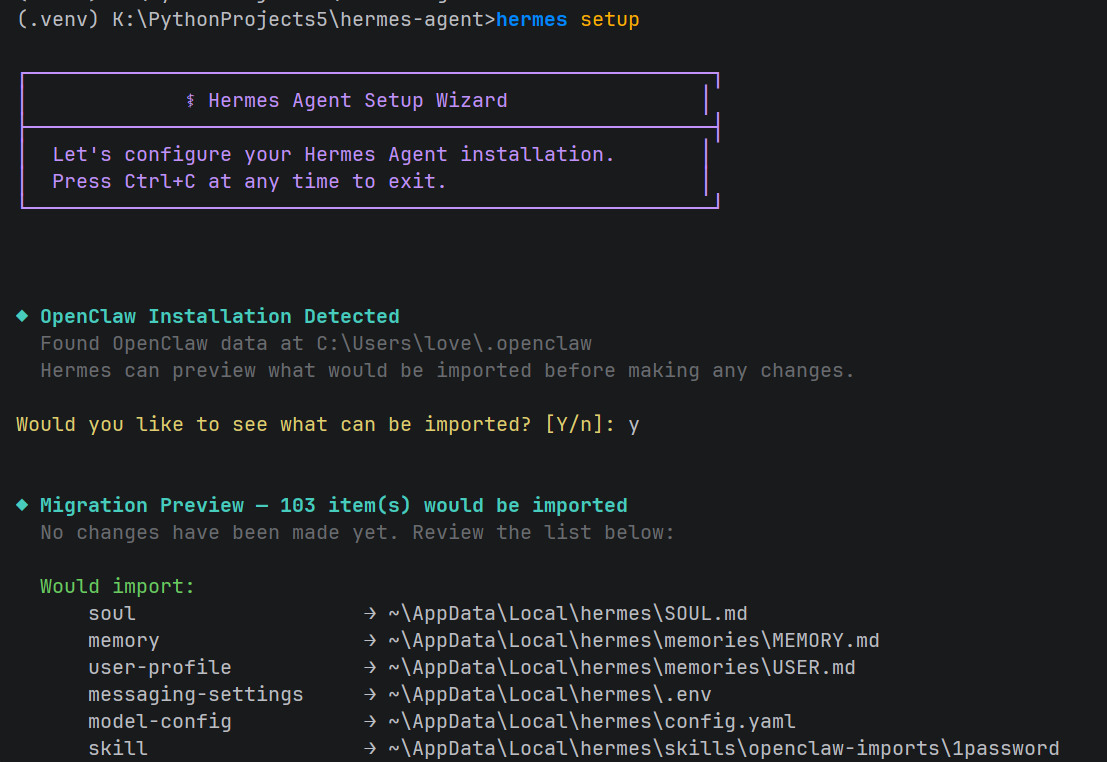
Task: Click the diamond bullet beside 'OpenClaw Installation Detected'
Action: pos(23,316)
